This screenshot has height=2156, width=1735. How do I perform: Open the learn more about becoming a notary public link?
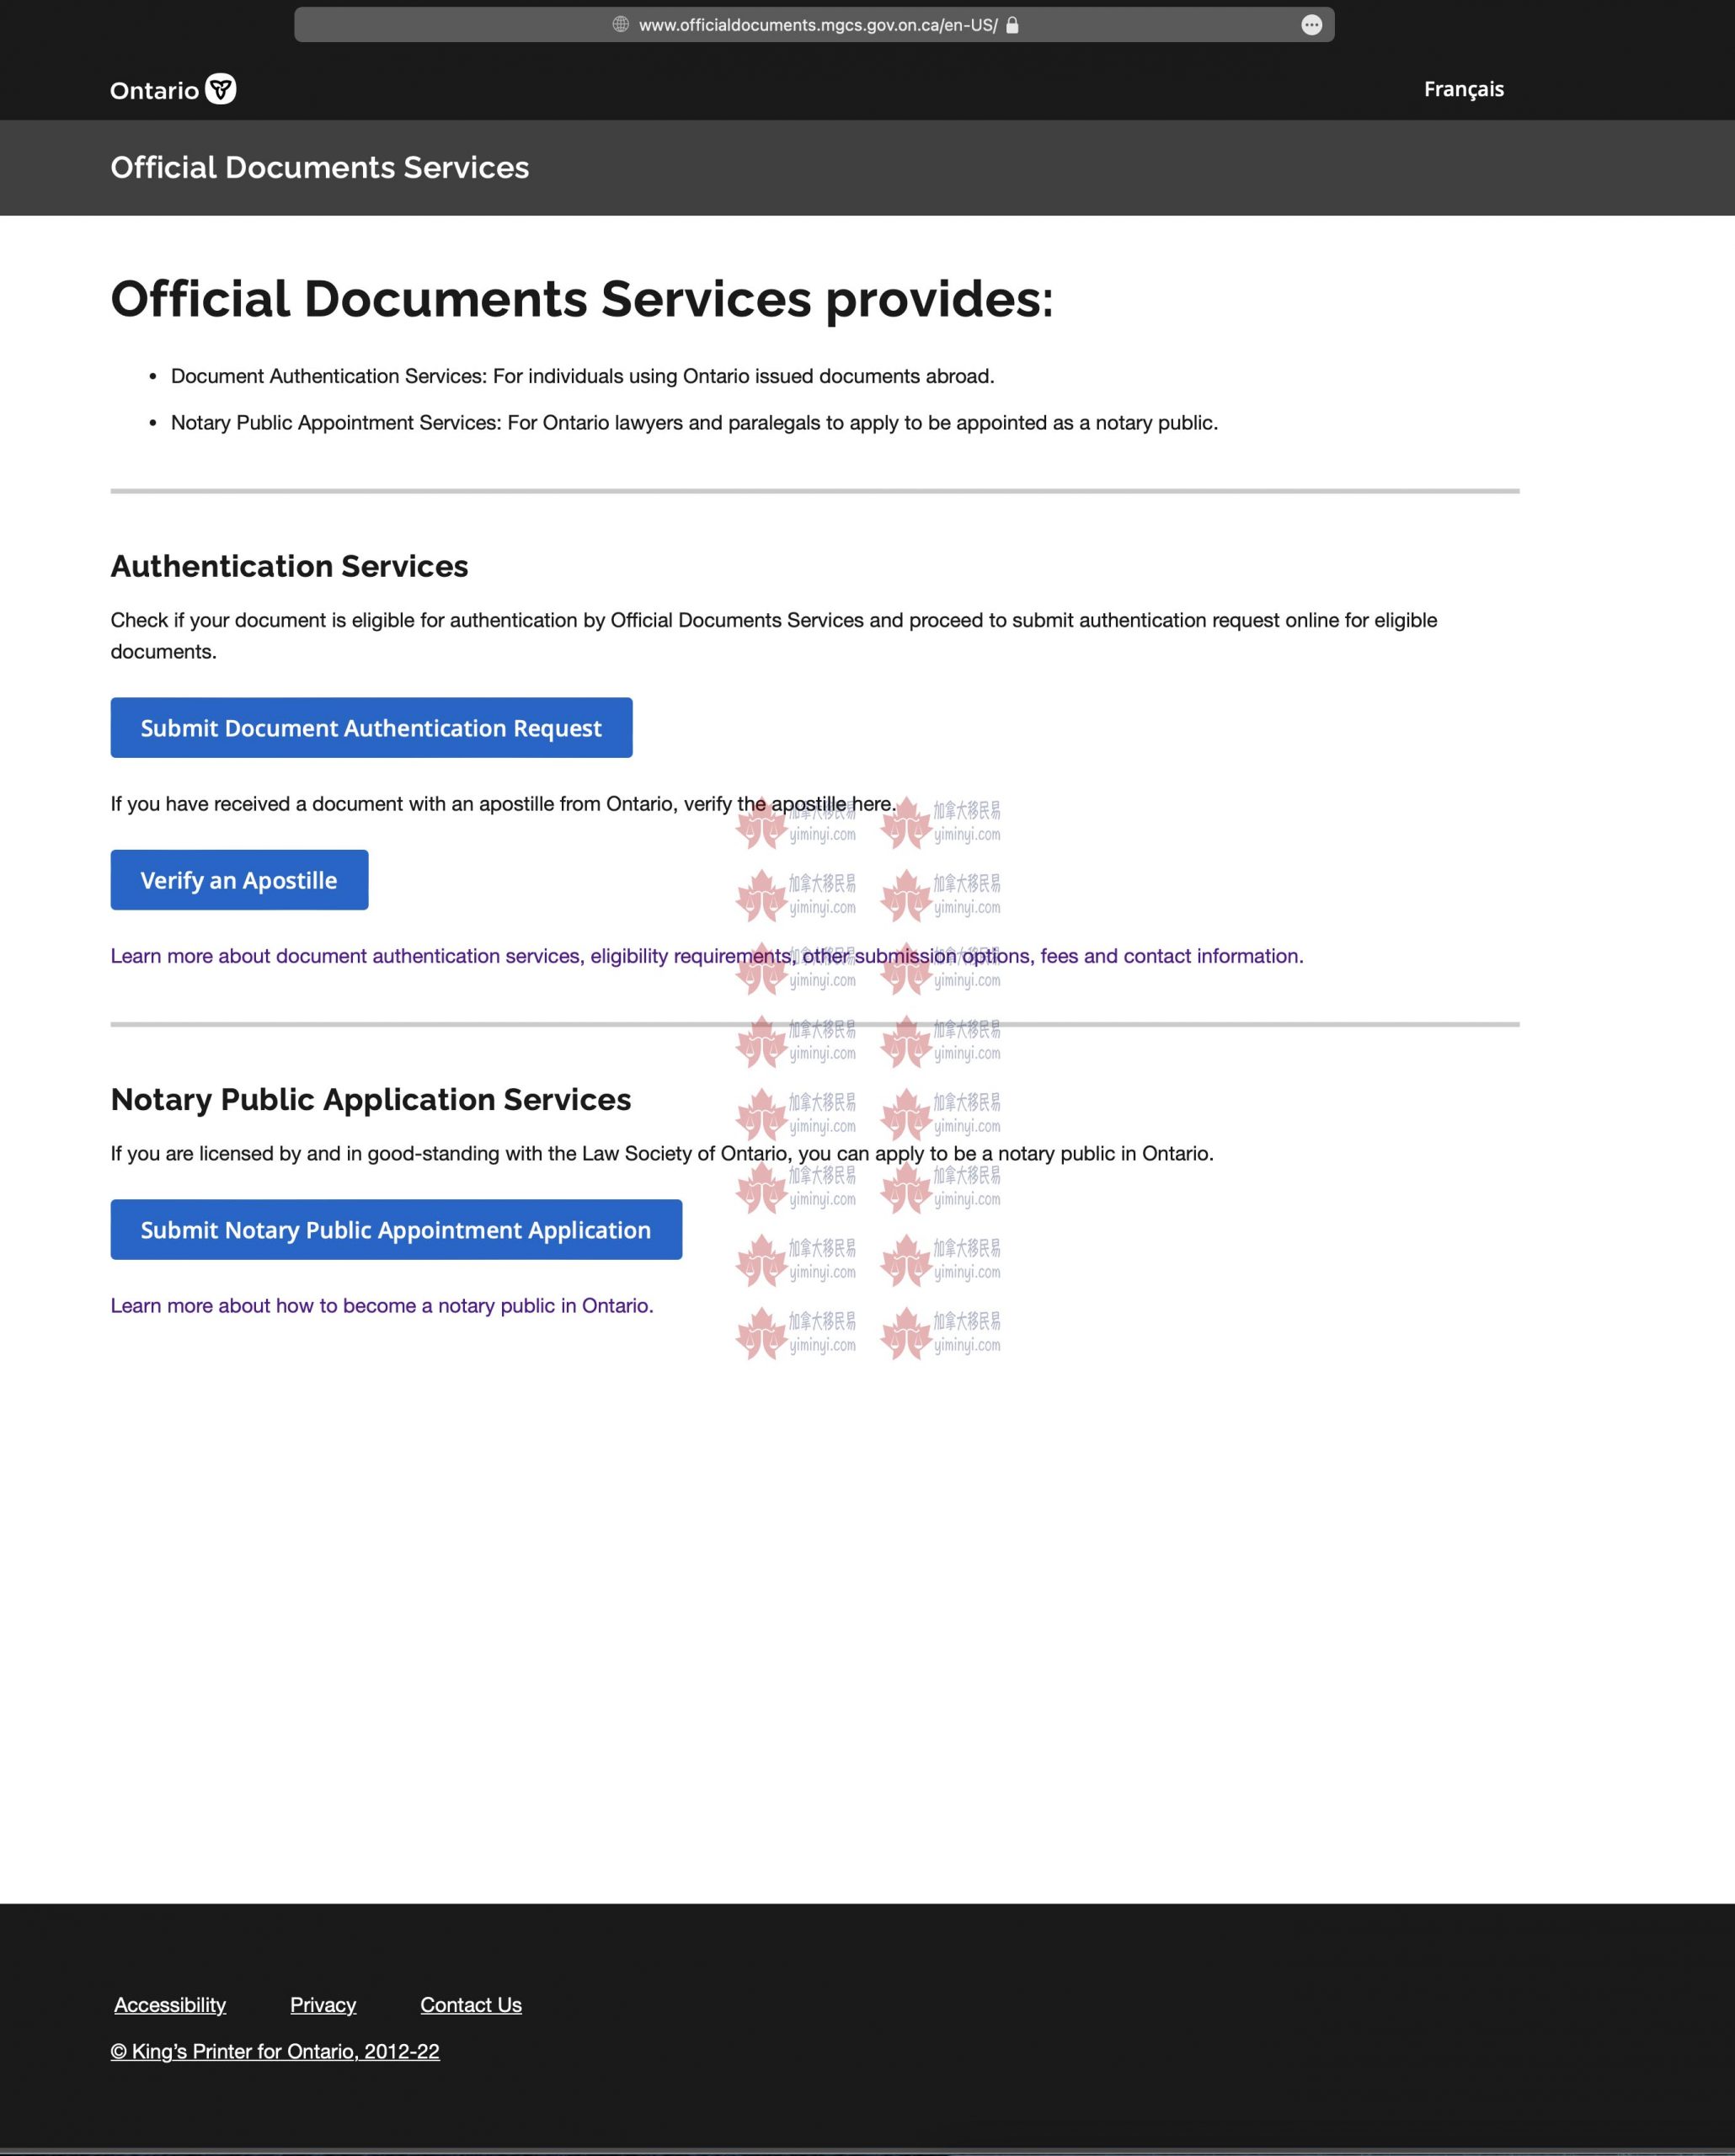(x=381, y=1306)
